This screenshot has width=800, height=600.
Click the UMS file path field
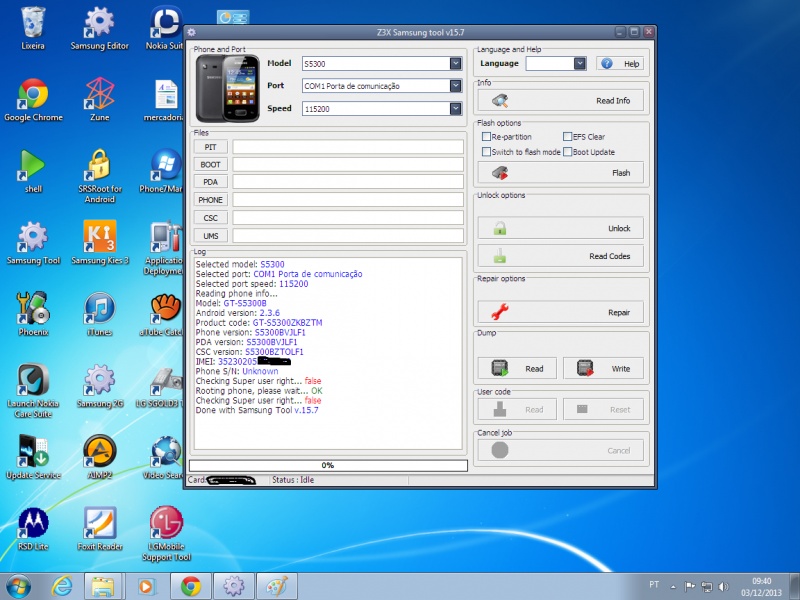[348, 236]
